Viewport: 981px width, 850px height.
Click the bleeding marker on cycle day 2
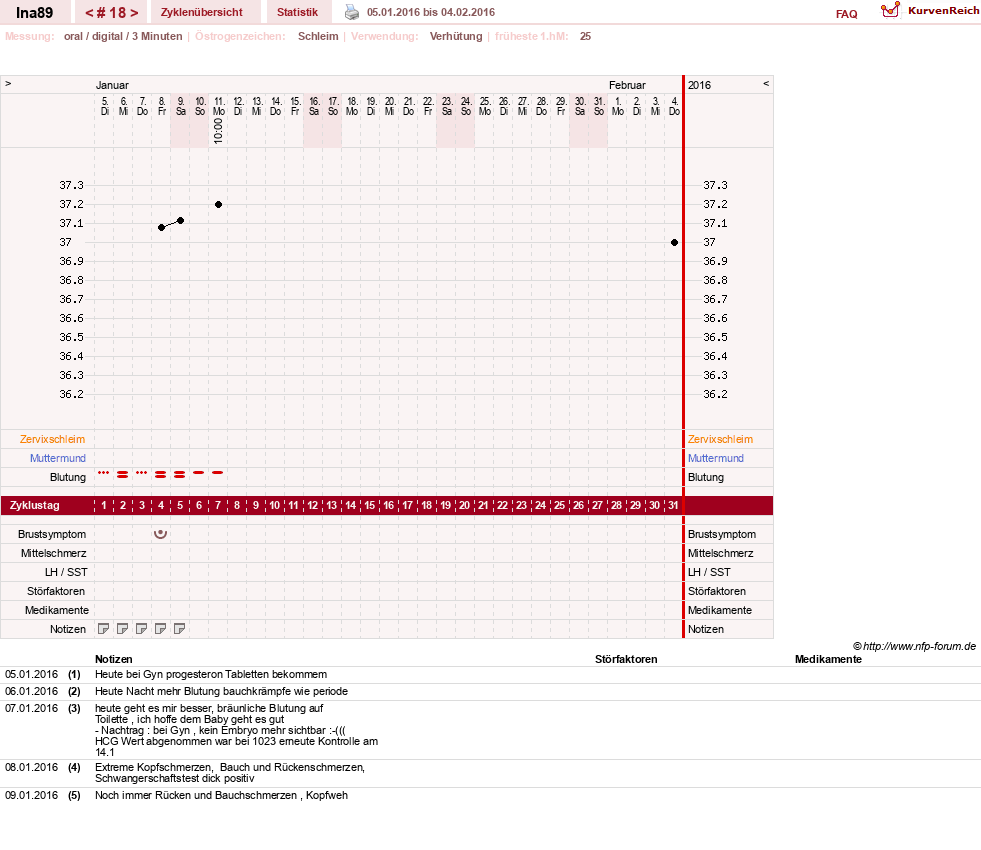(123, 475)
